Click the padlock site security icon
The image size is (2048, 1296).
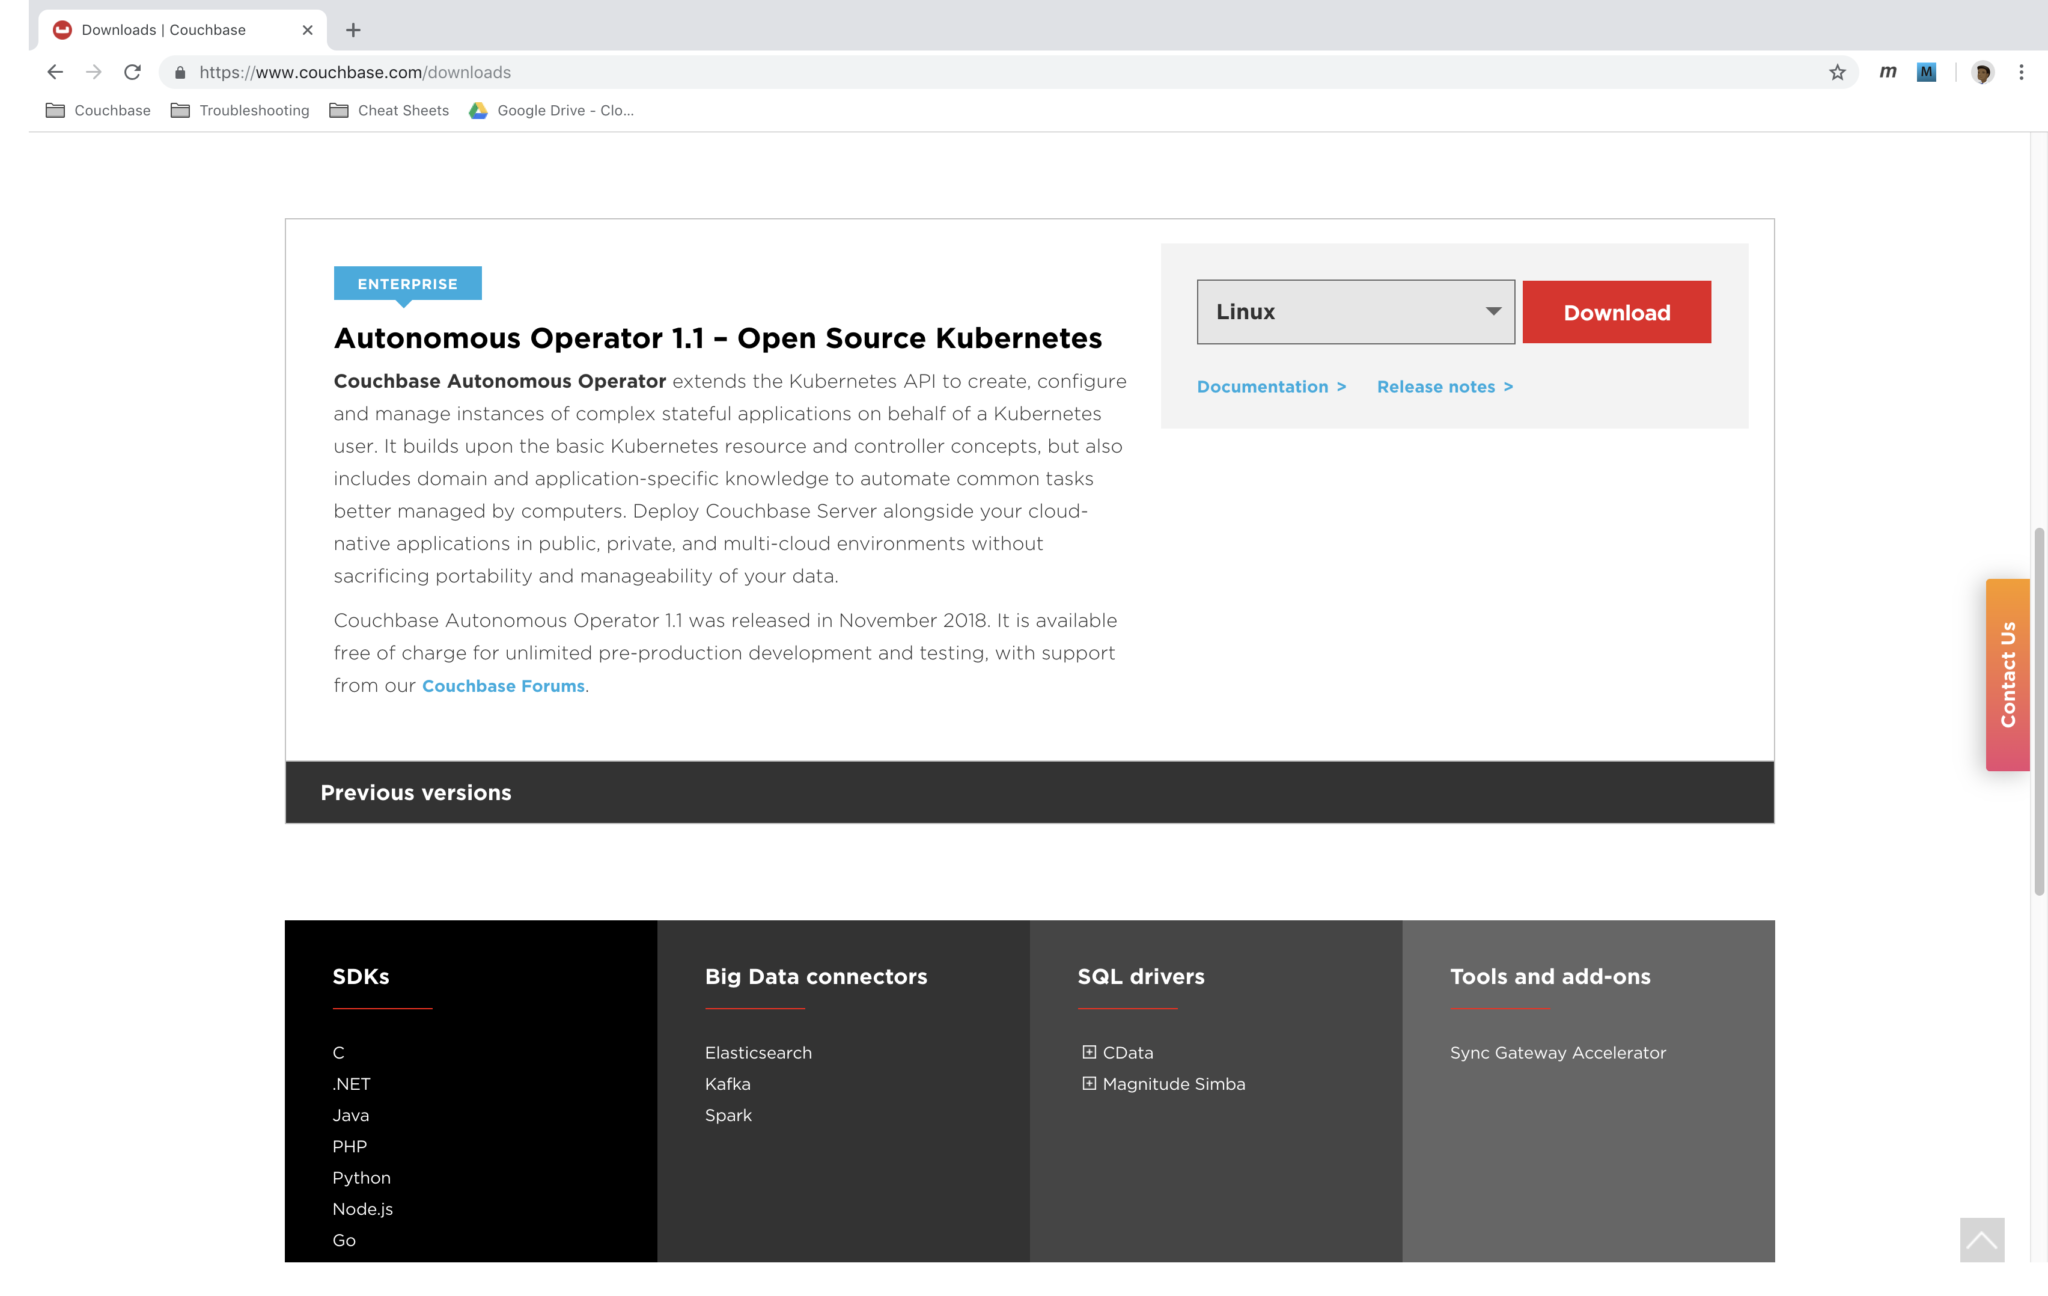(179, 72)
